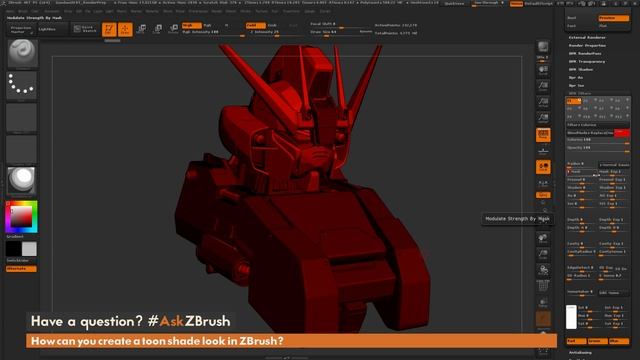
Task: Select the gray main color swatch
Action: pos(29,249)
